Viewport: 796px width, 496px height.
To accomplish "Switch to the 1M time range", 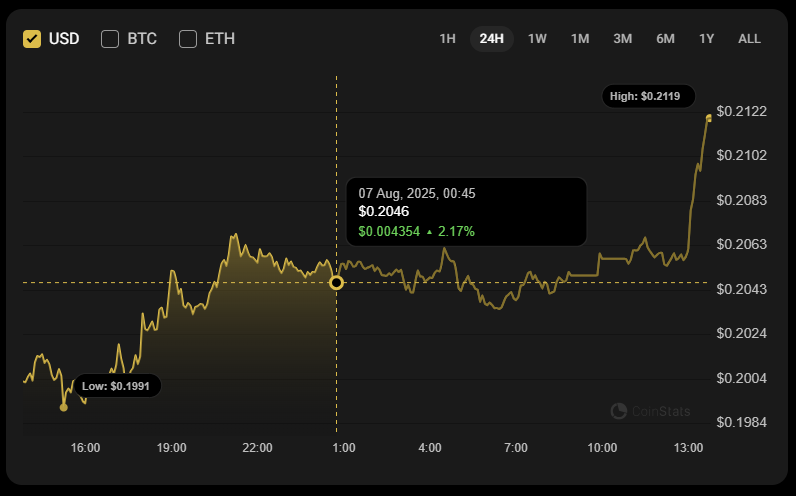I will pyautogui.click(x=580, y=39).
